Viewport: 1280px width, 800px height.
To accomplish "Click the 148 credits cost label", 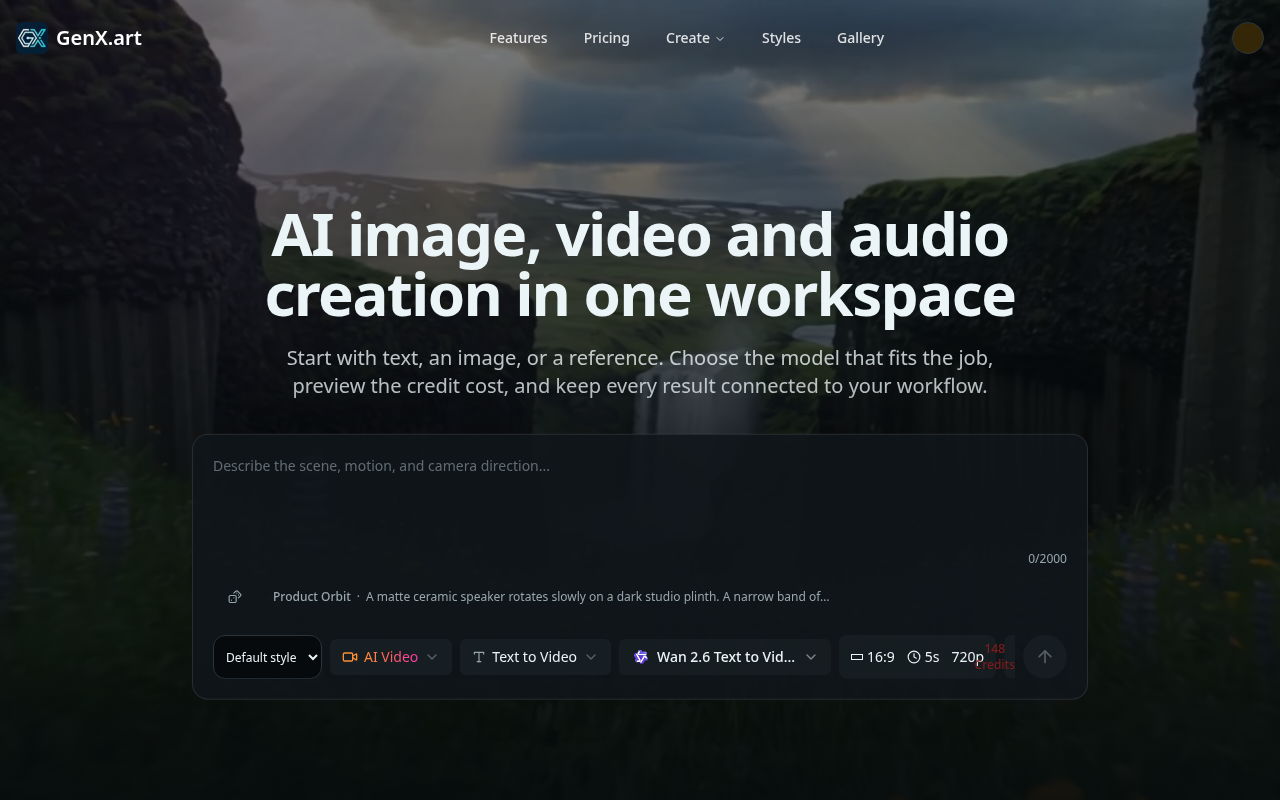I will tap(995, 657).
